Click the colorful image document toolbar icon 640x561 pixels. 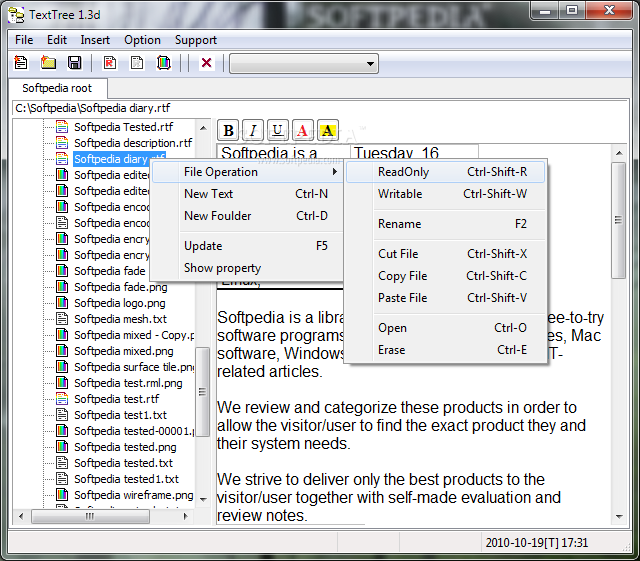click(x=164, y=63)
